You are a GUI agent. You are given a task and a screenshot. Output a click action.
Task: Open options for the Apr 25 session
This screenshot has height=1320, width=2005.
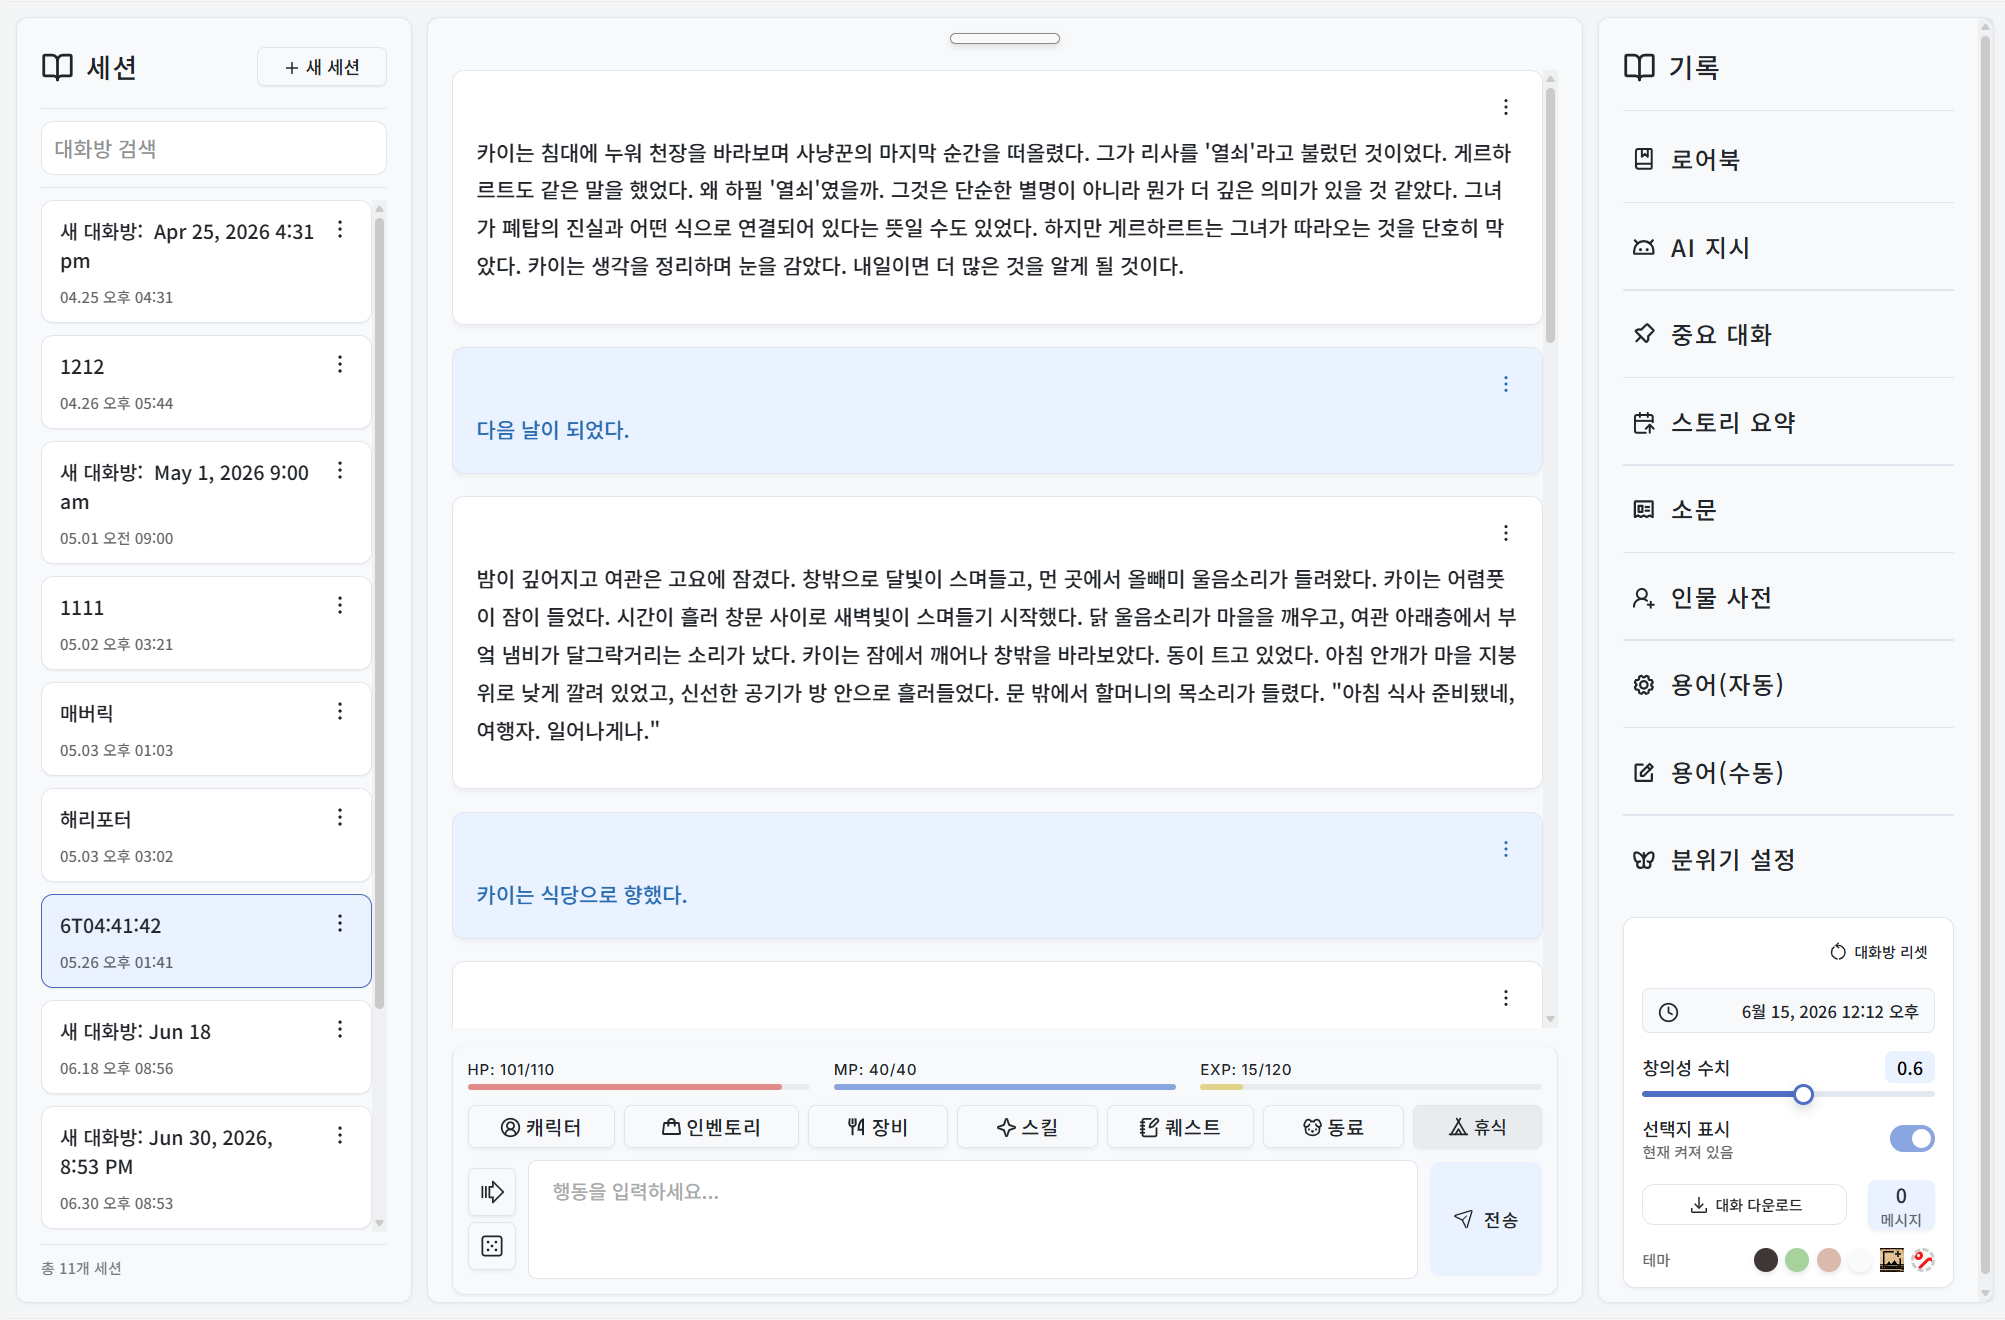click(x=340, y=230)
